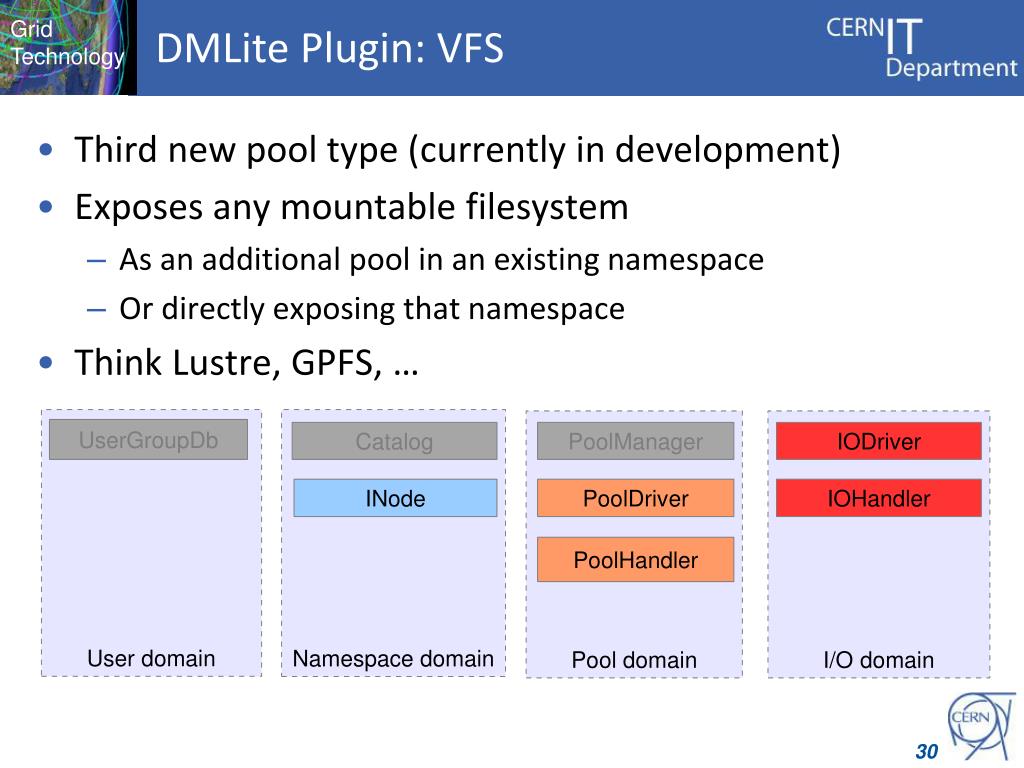
Task: Click bullet 'Exposes any mountable filesystem'
Action: 351,207
